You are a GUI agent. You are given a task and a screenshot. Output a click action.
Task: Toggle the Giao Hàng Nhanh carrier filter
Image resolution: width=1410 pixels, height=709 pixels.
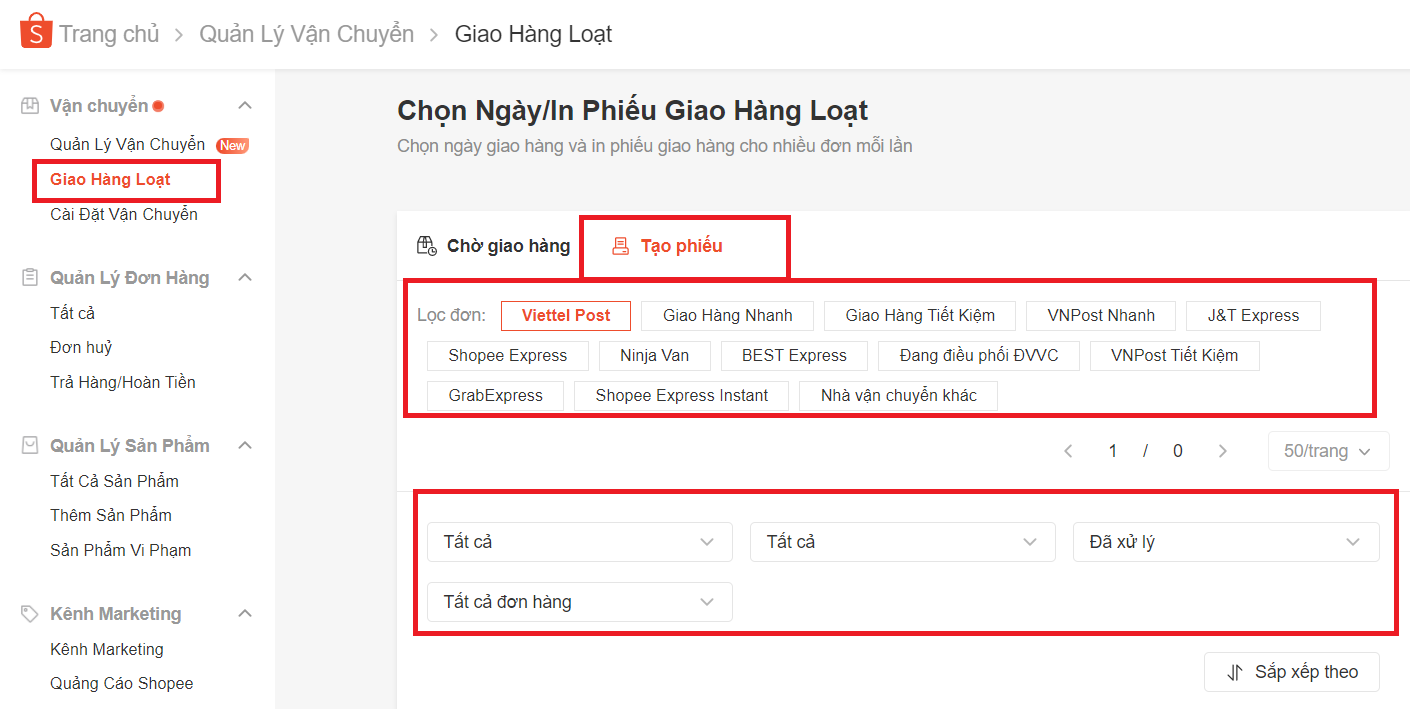pyautogui.click(x=726, y=315)
